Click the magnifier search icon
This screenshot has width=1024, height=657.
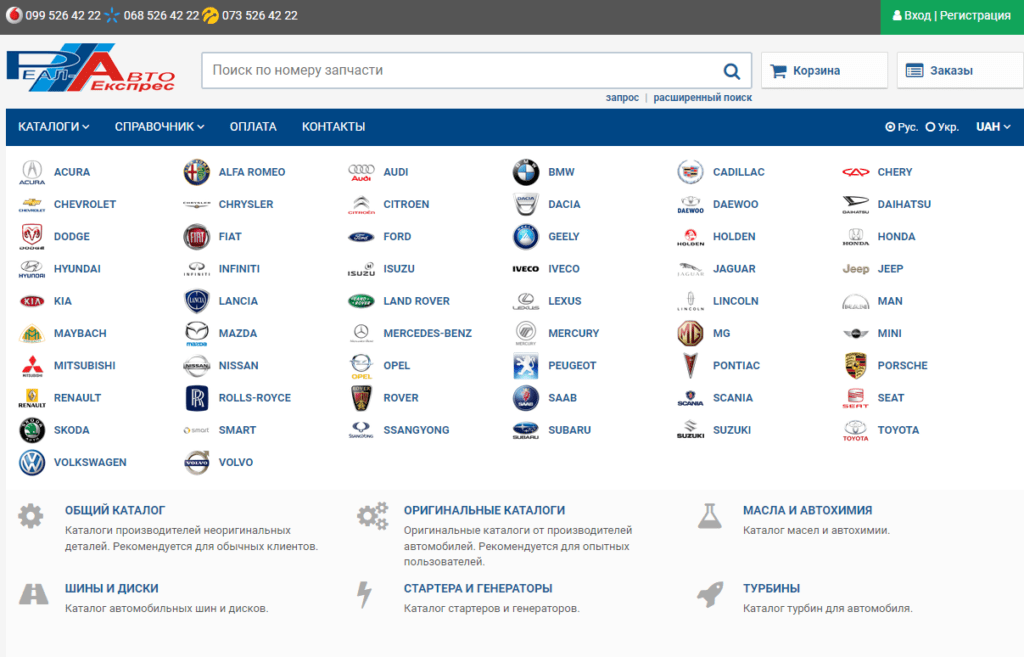click(732, 71)
